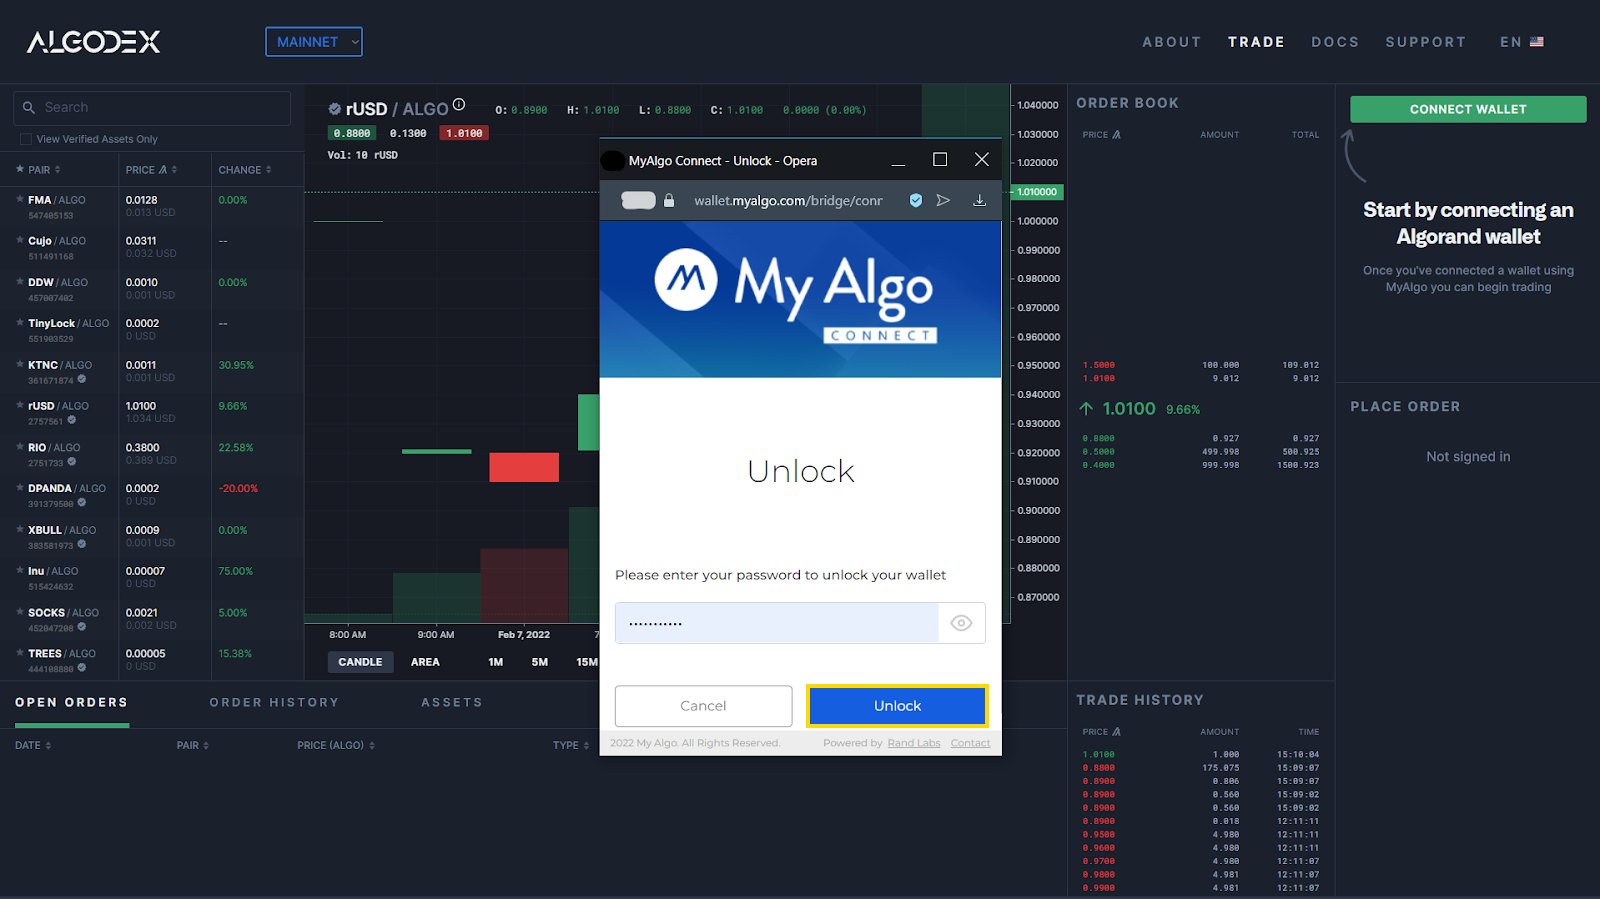The height and width of the screenshot is (899, 1600).
Task: Open the DOCS menu item
Action: click(1335, 42)
